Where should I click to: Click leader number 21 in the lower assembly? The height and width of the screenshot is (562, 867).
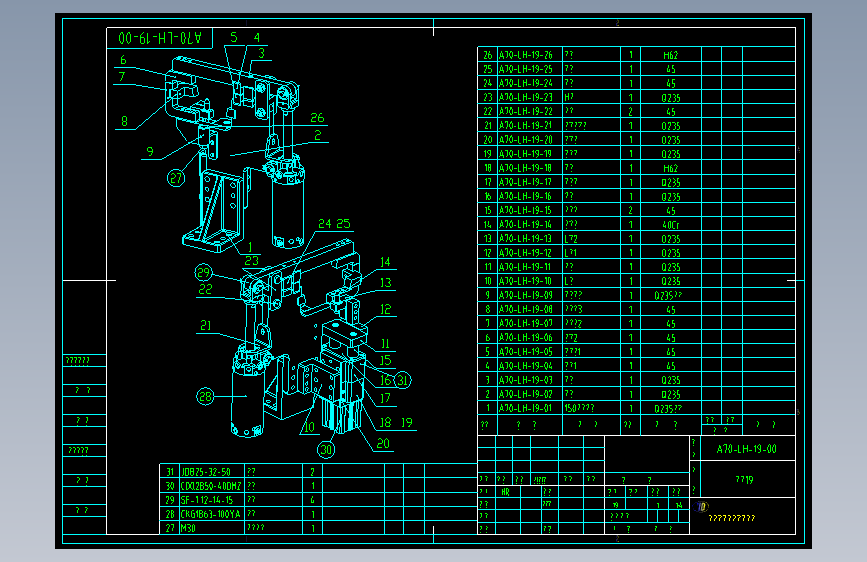click(x=205, y=326)
